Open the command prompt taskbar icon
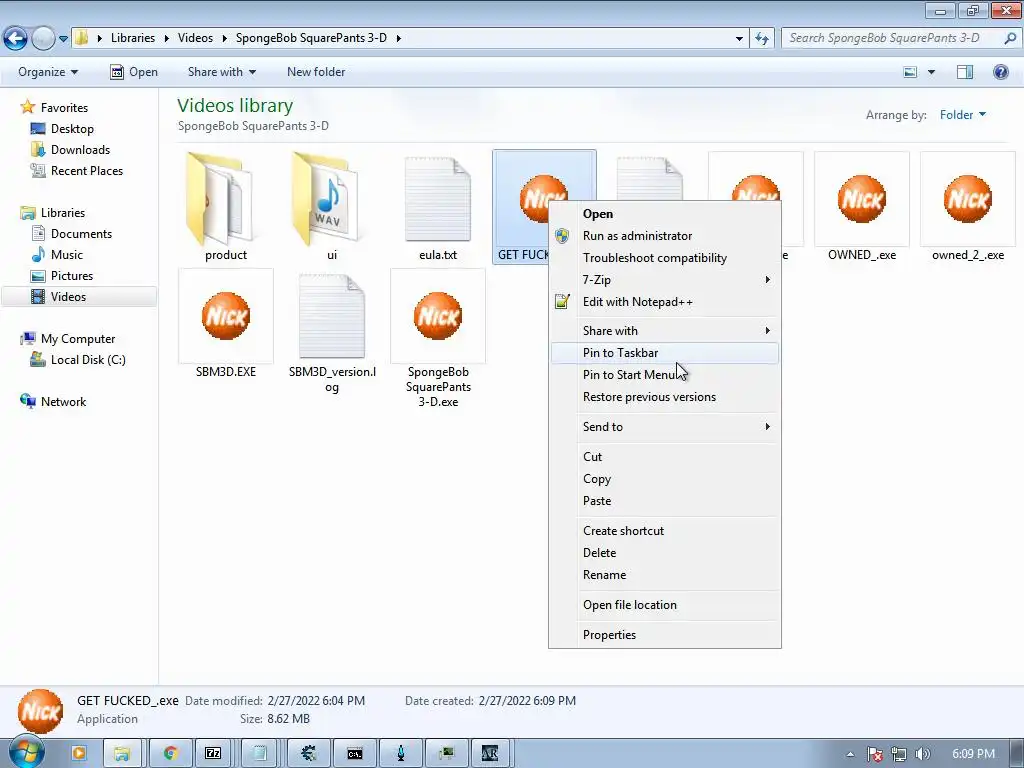This screenshot has width=1024, height=768. [355, 753]
